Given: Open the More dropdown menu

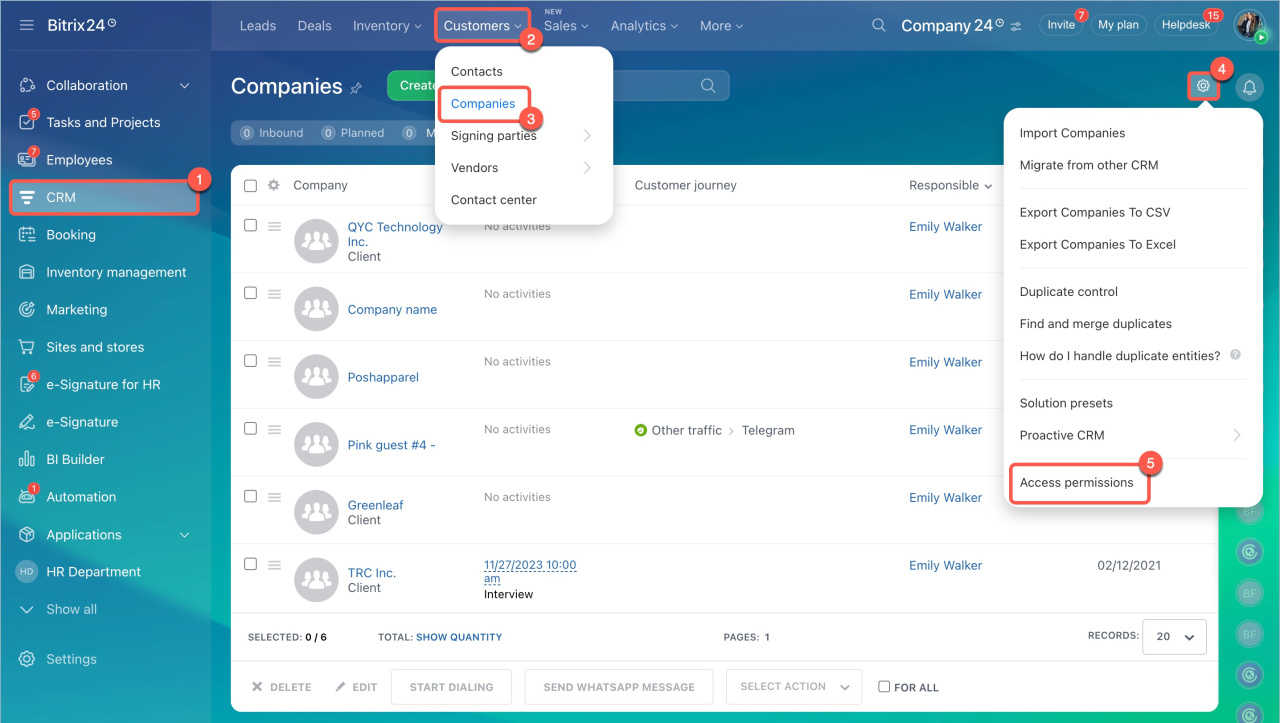Looking at the screenshot, I should tap(721, 26).
